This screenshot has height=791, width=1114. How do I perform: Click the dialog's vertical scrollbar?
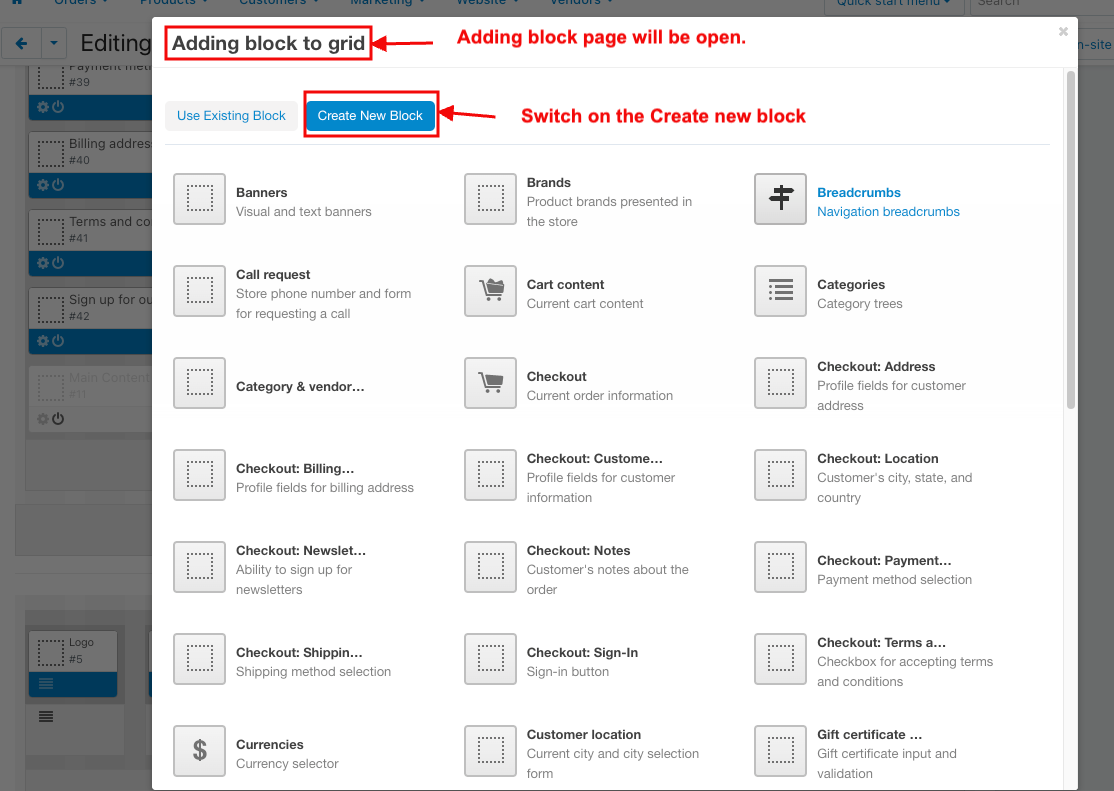click(1070, 240)
